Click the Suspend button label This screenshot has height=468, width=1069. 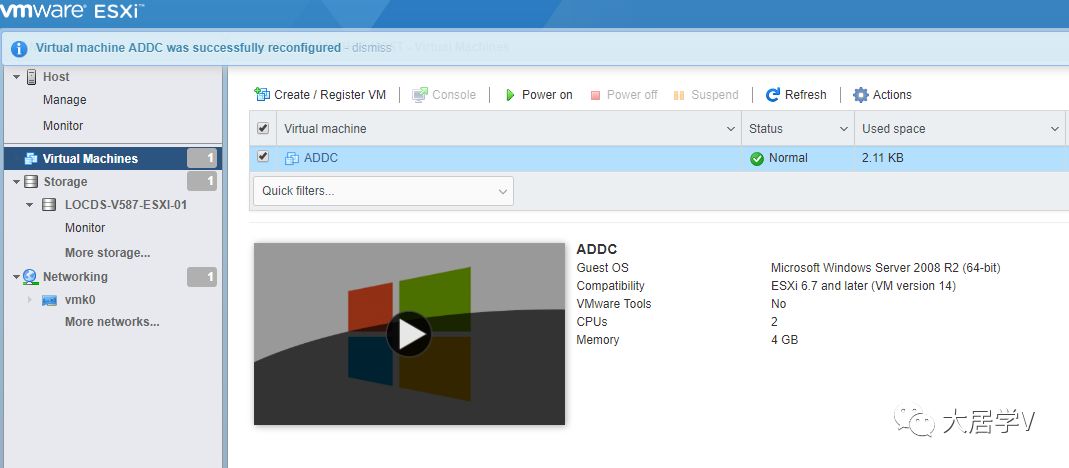point(714,95)
